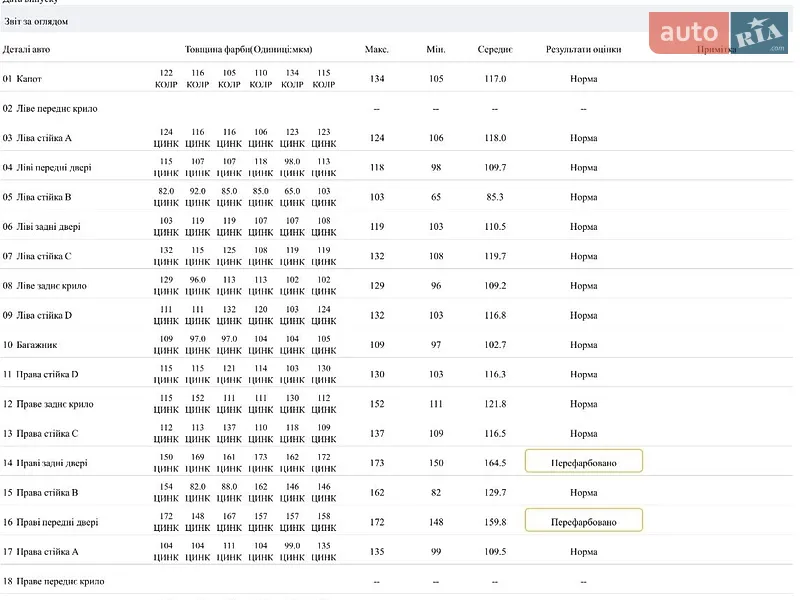Screen dimensions: 800x600
Task: Select the '16 Праві передні двері' row label
Action: [51, 522]
